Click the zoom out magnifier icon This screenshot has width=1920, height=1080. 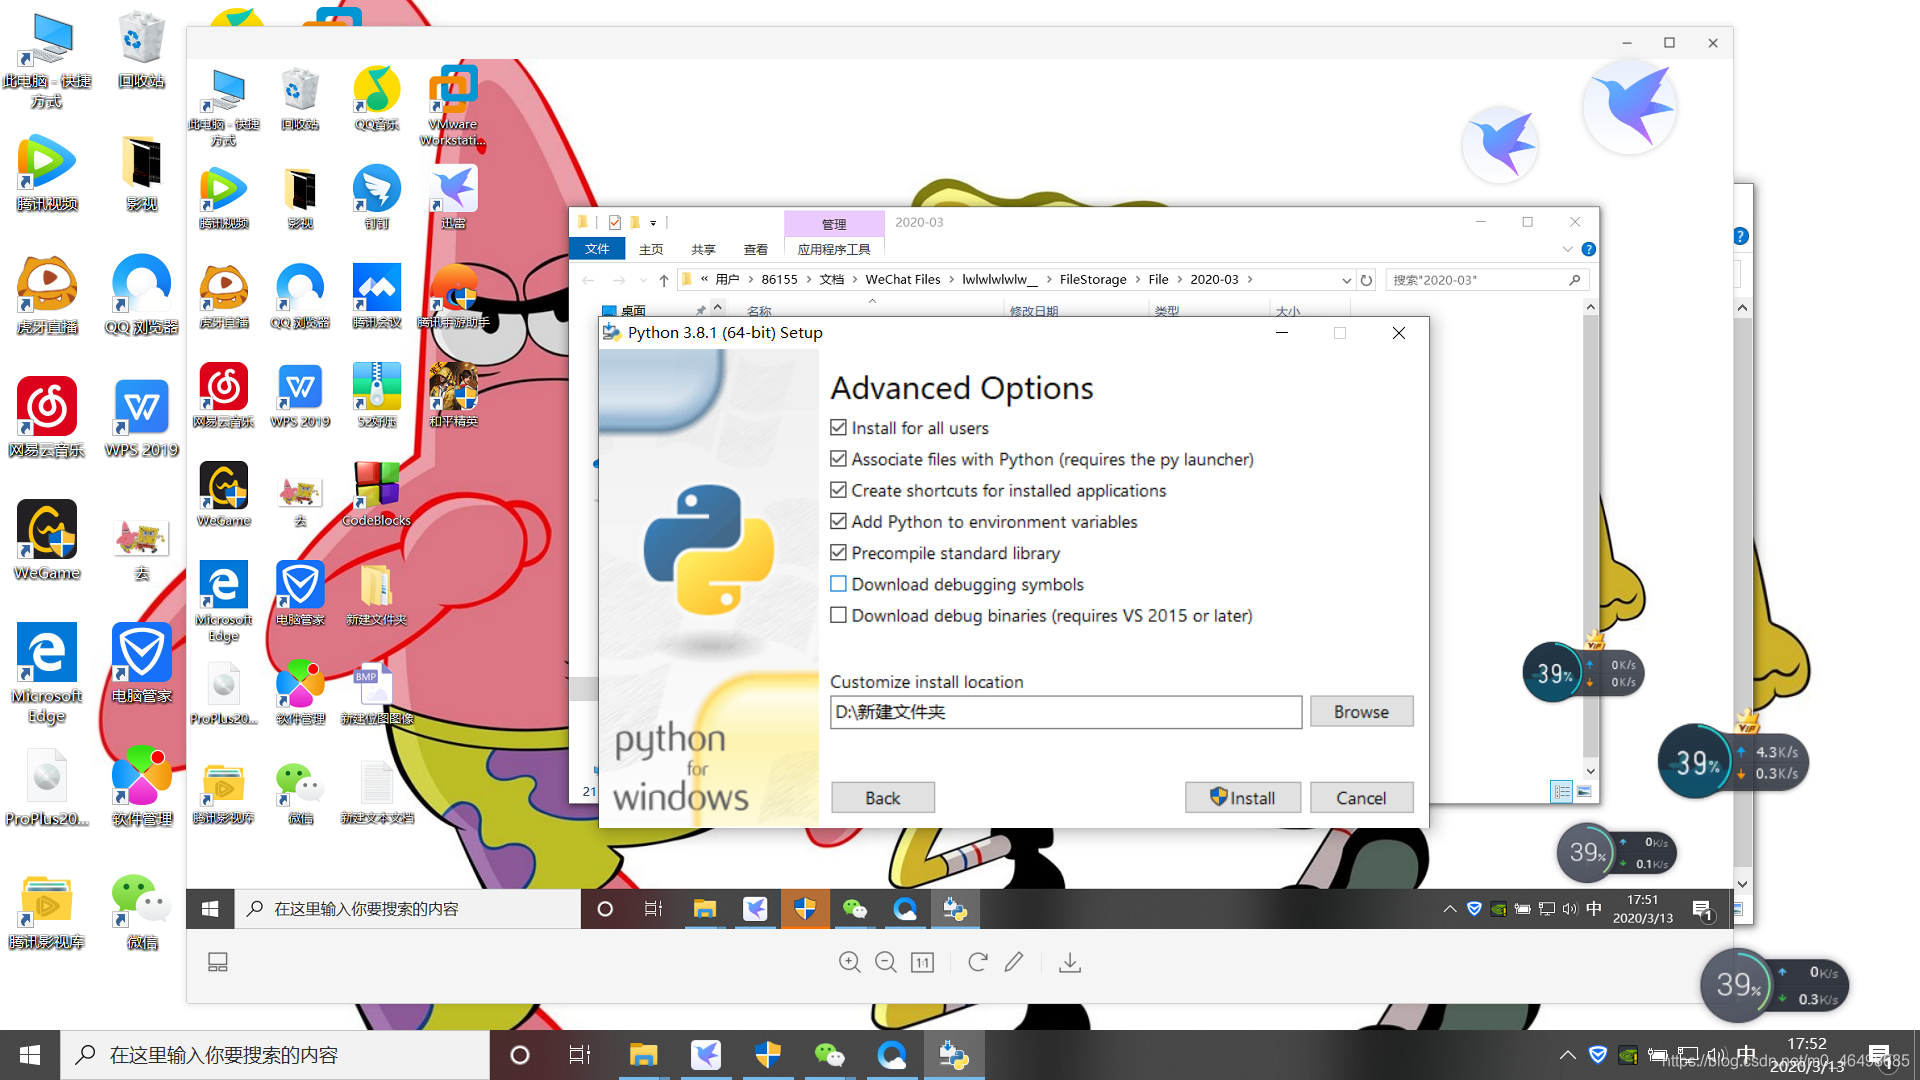(885, 962)
